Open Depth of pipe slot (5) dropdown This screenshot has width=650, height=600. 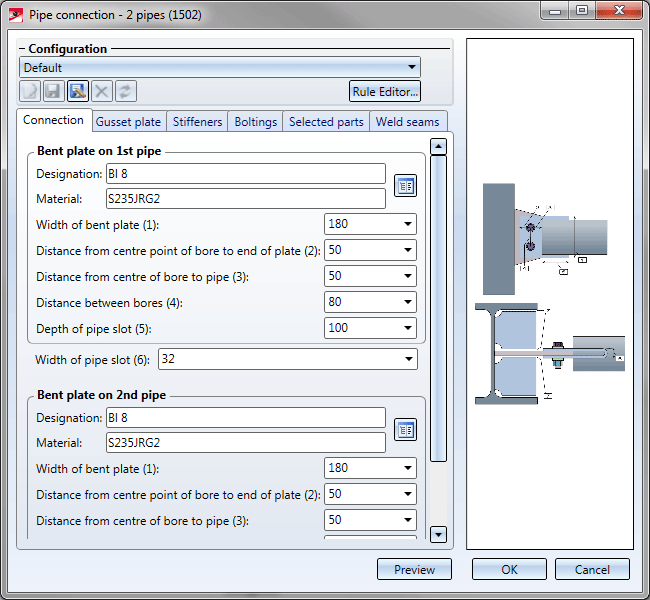[408, 327]
